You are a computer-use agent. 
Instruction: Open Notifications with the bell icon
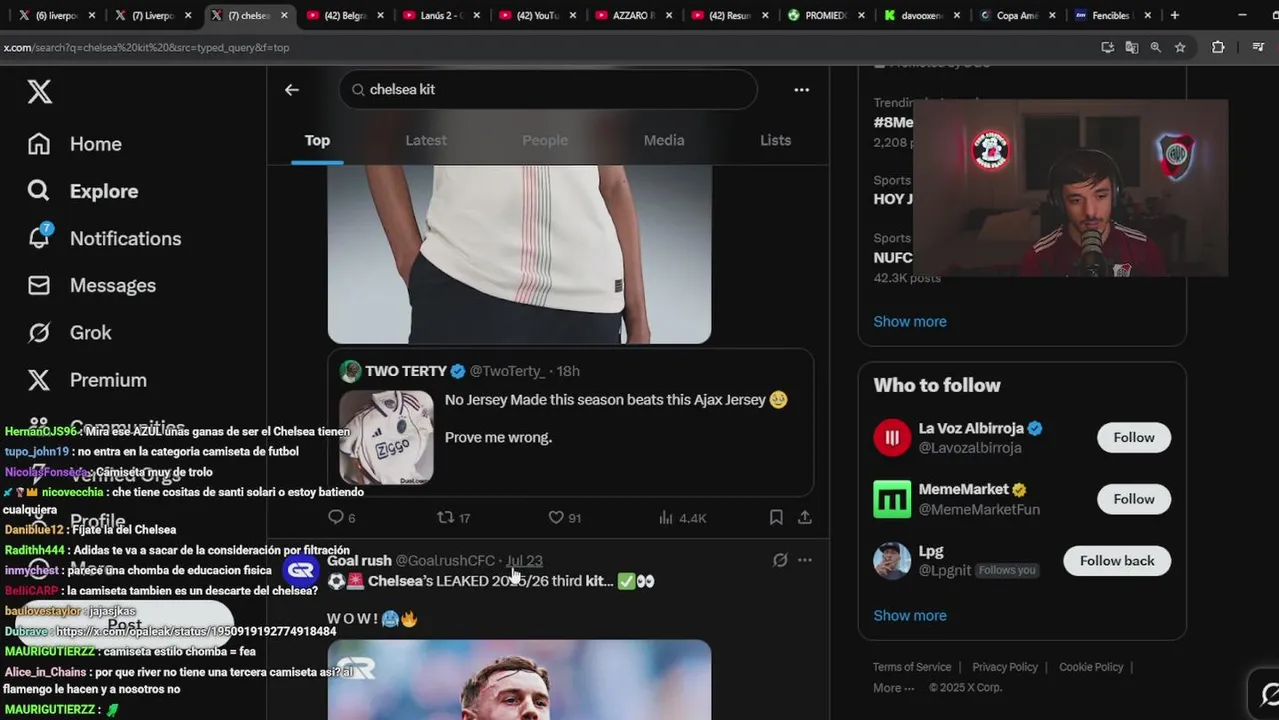[x=105, y=238]
